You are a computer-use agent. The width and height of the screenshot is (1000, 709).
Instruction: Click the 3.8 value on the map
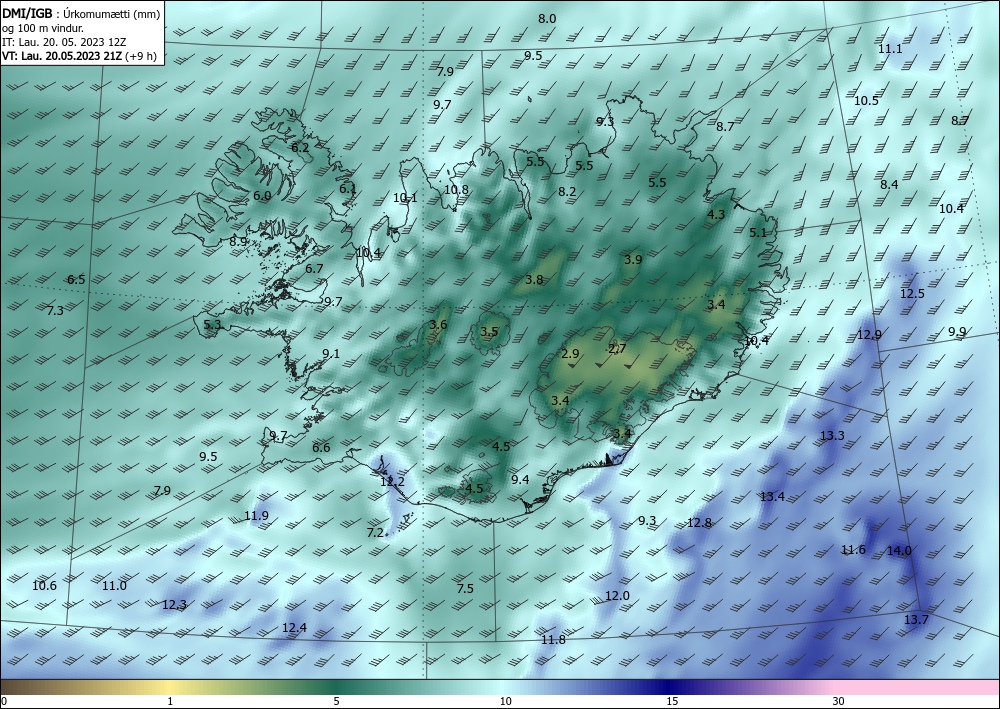pos(534,279)
